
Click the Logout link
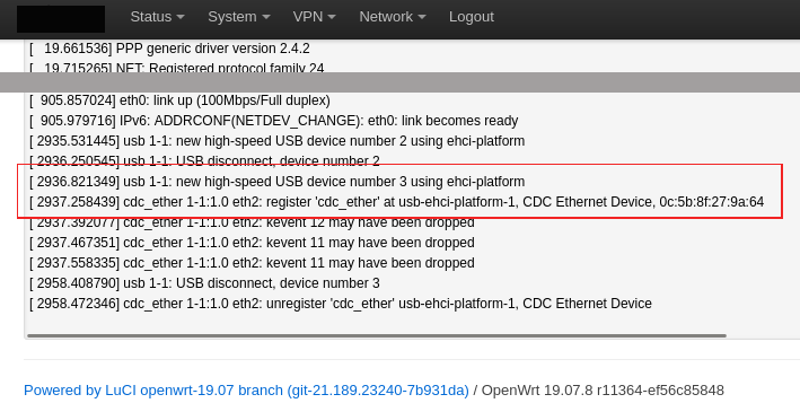coord(471,17)
